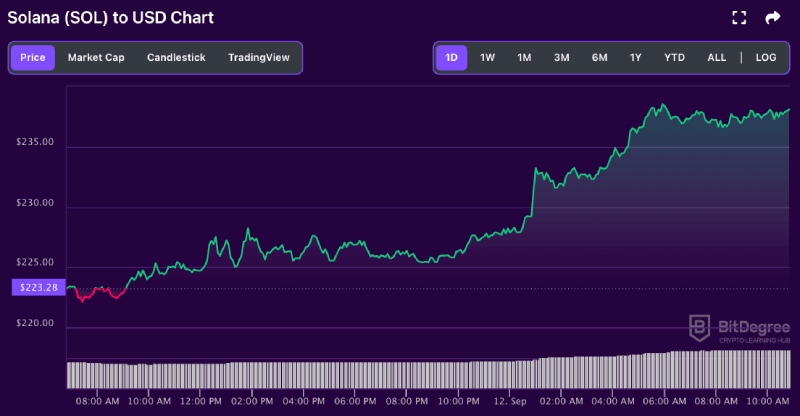Select the Price chart tab

[x=33, y=58]
